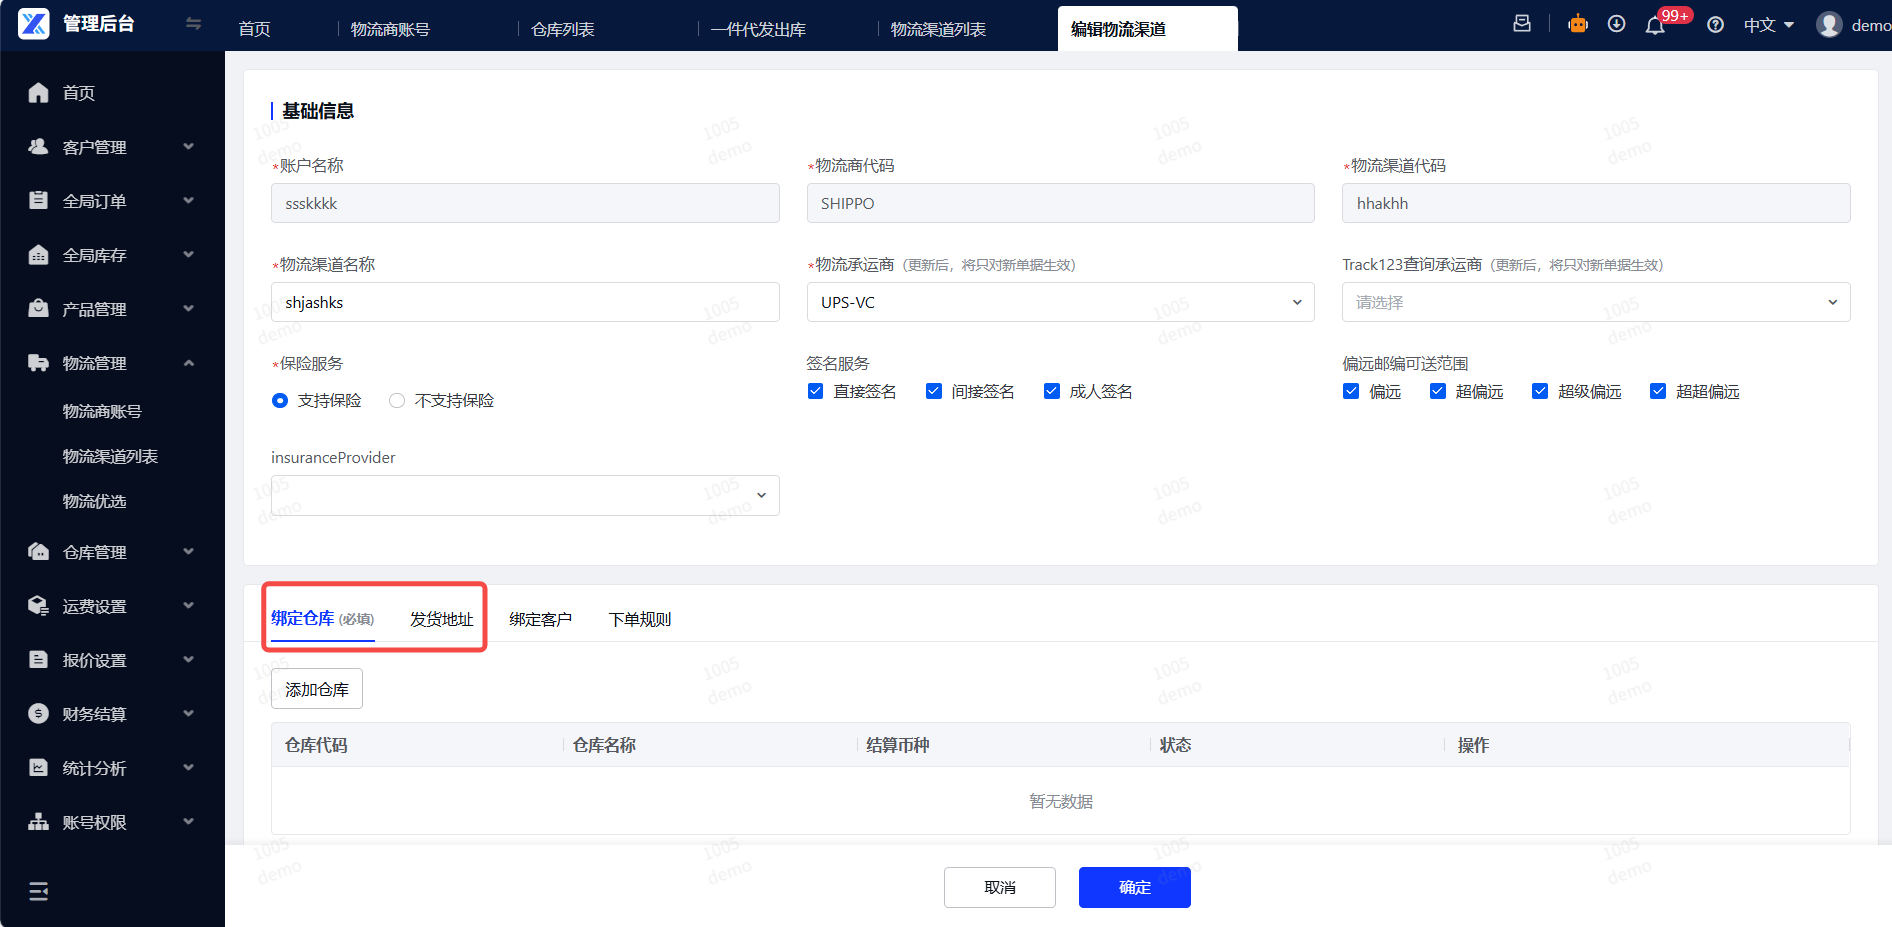Switch to the 物流渠道列表 top tab
1892x927 pixels.
[938, 29]
